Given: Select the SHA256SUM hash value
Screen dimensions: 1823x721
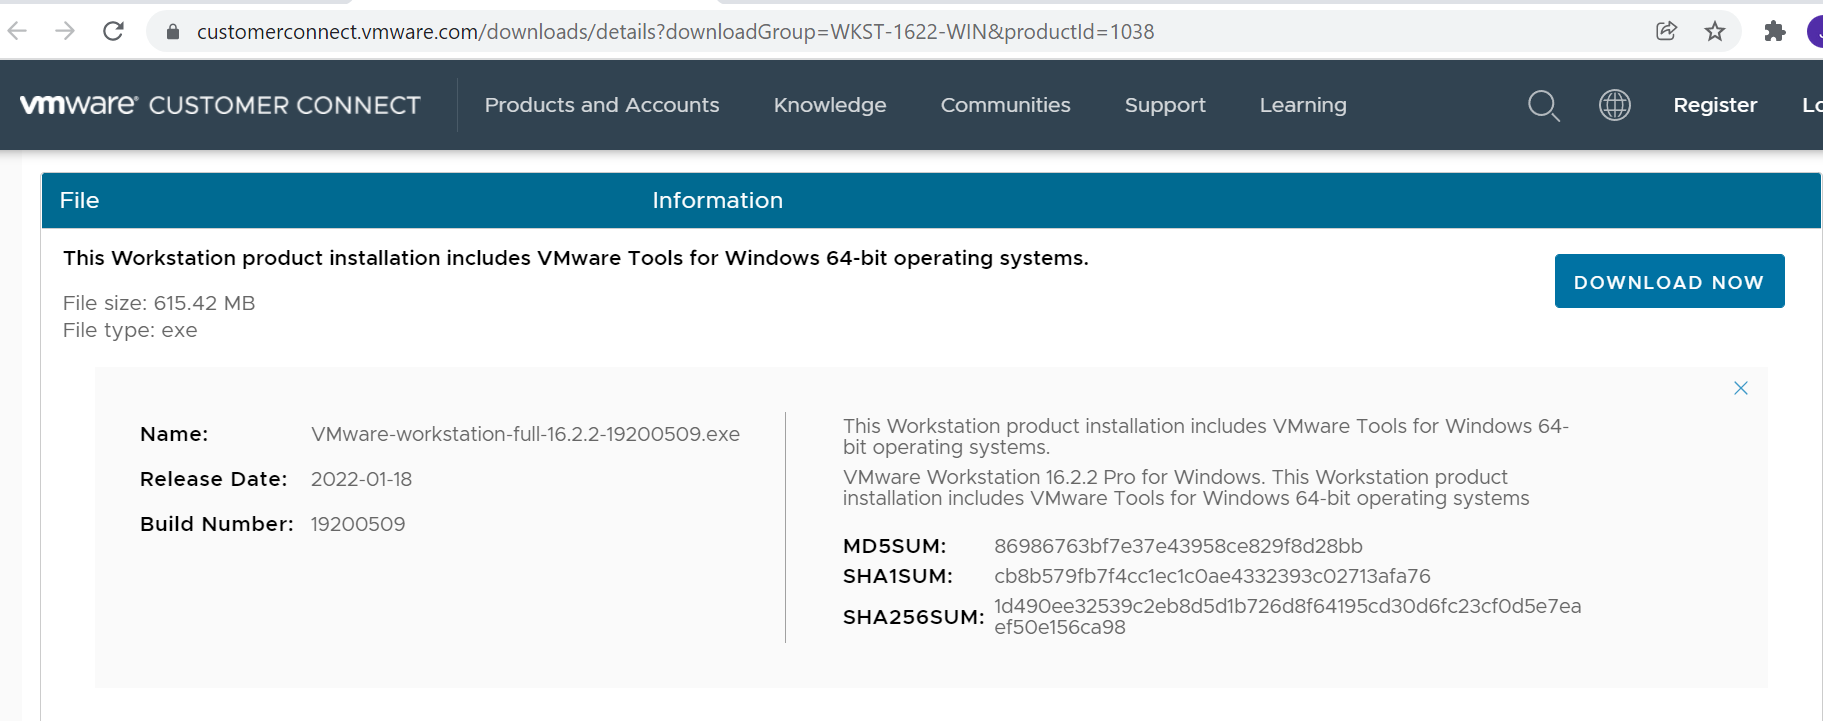Looking at the screenshot, I should pyautogui.click(x=1287, y=617).
